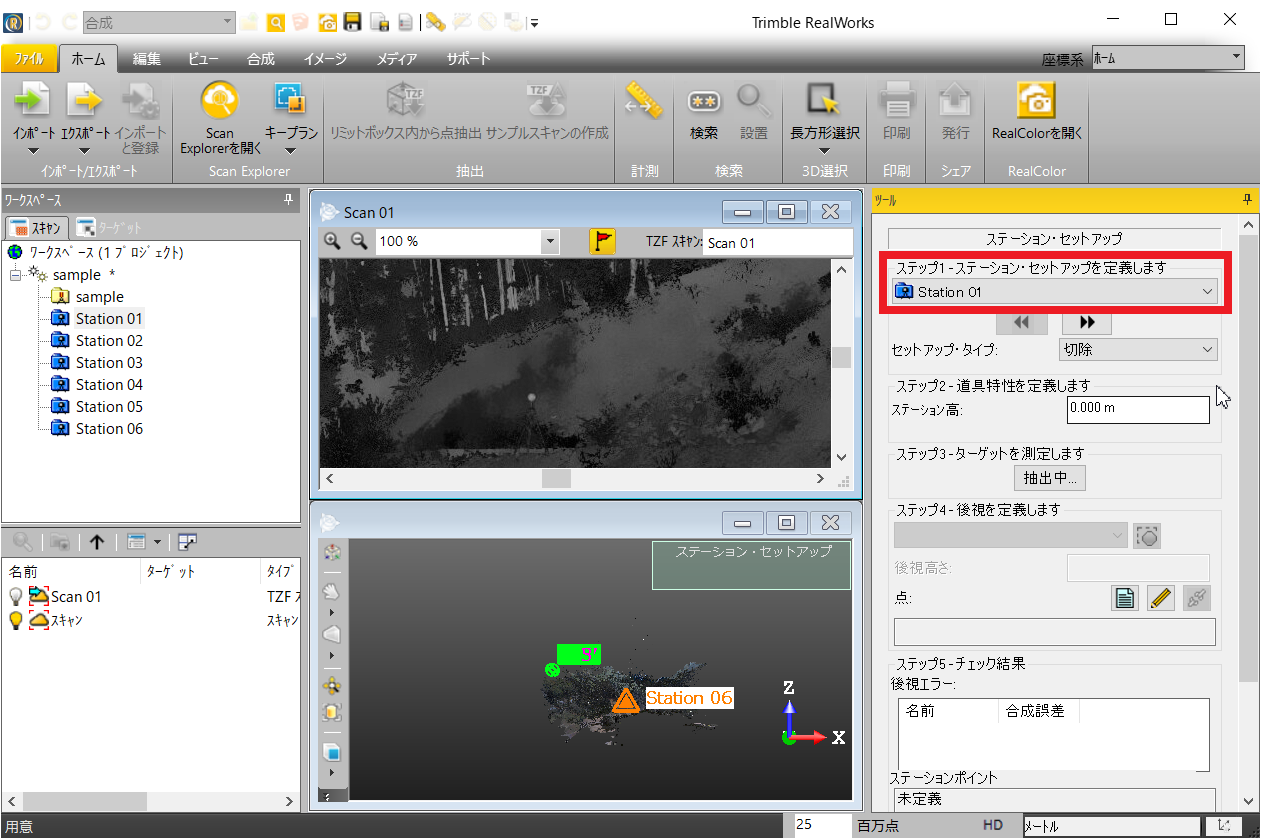
Task: Click the tool panel vertical scrollbar
Action: click(1248, 457)
